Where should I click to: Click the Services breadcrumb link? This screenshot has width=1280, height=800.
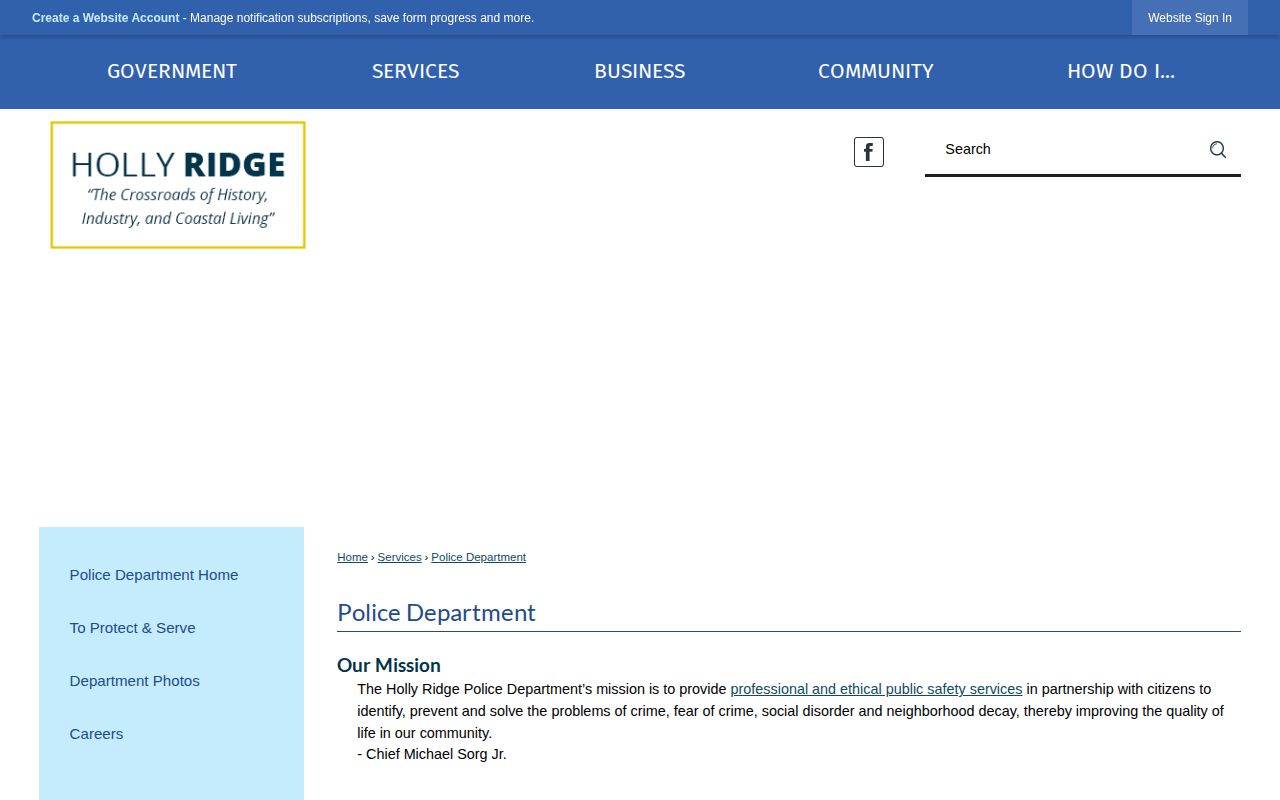pos(400,557)
